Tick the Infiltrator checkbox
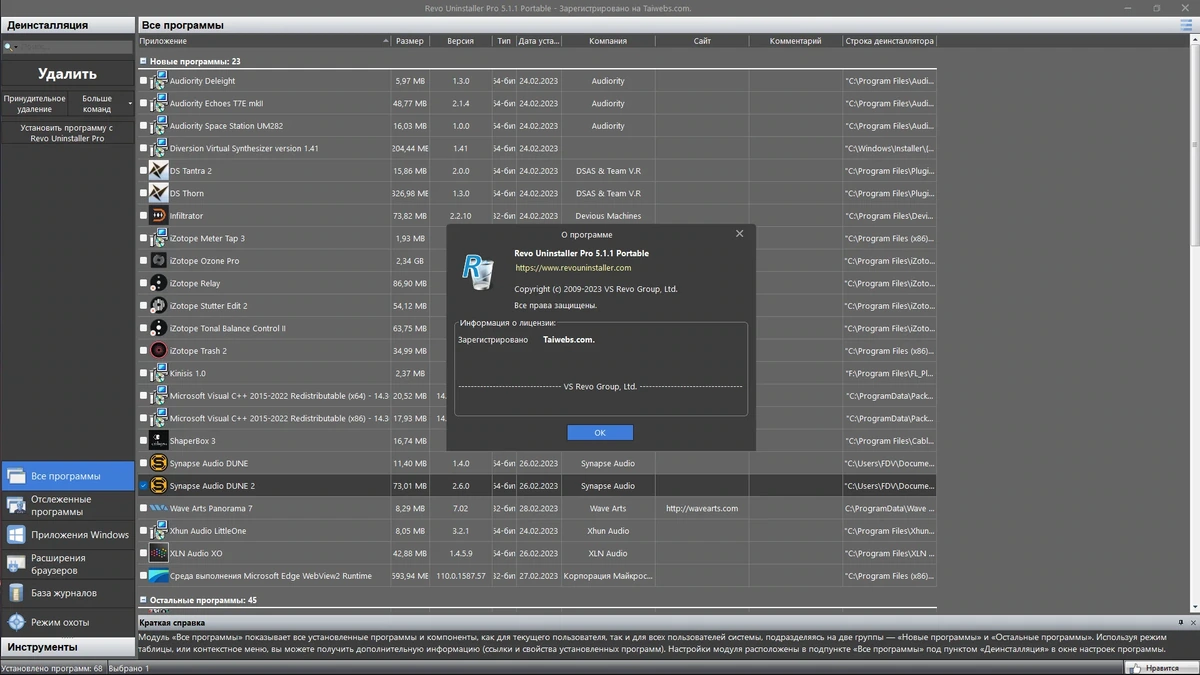The image size is (1200, 675). [x=143, y=216]
